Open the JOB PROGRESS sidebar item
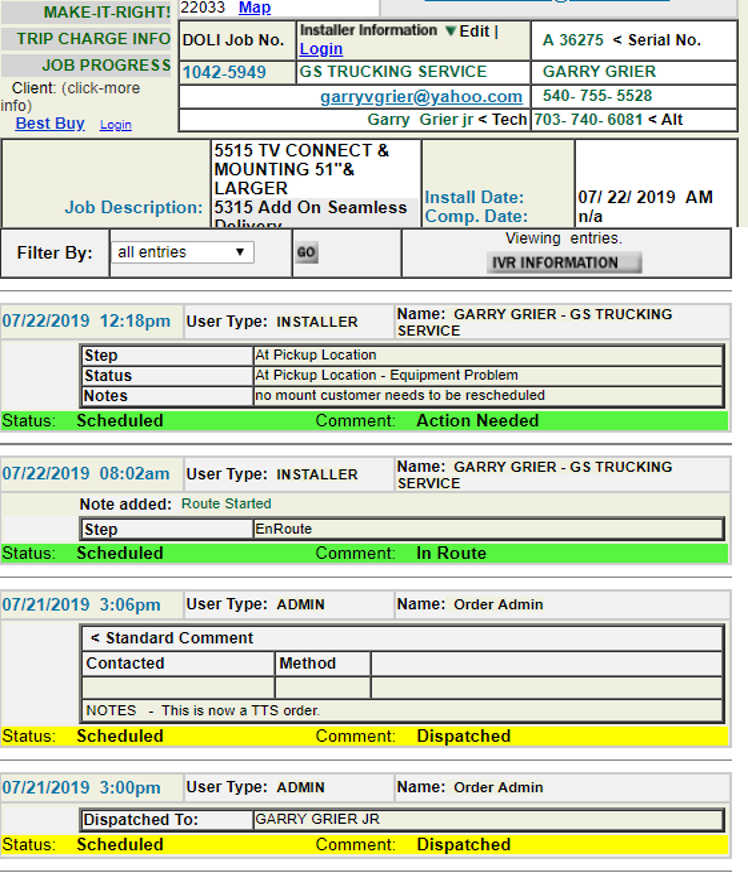Image resolution: width=748 pixels, height=873 pixels. click(x=106, y=65)
